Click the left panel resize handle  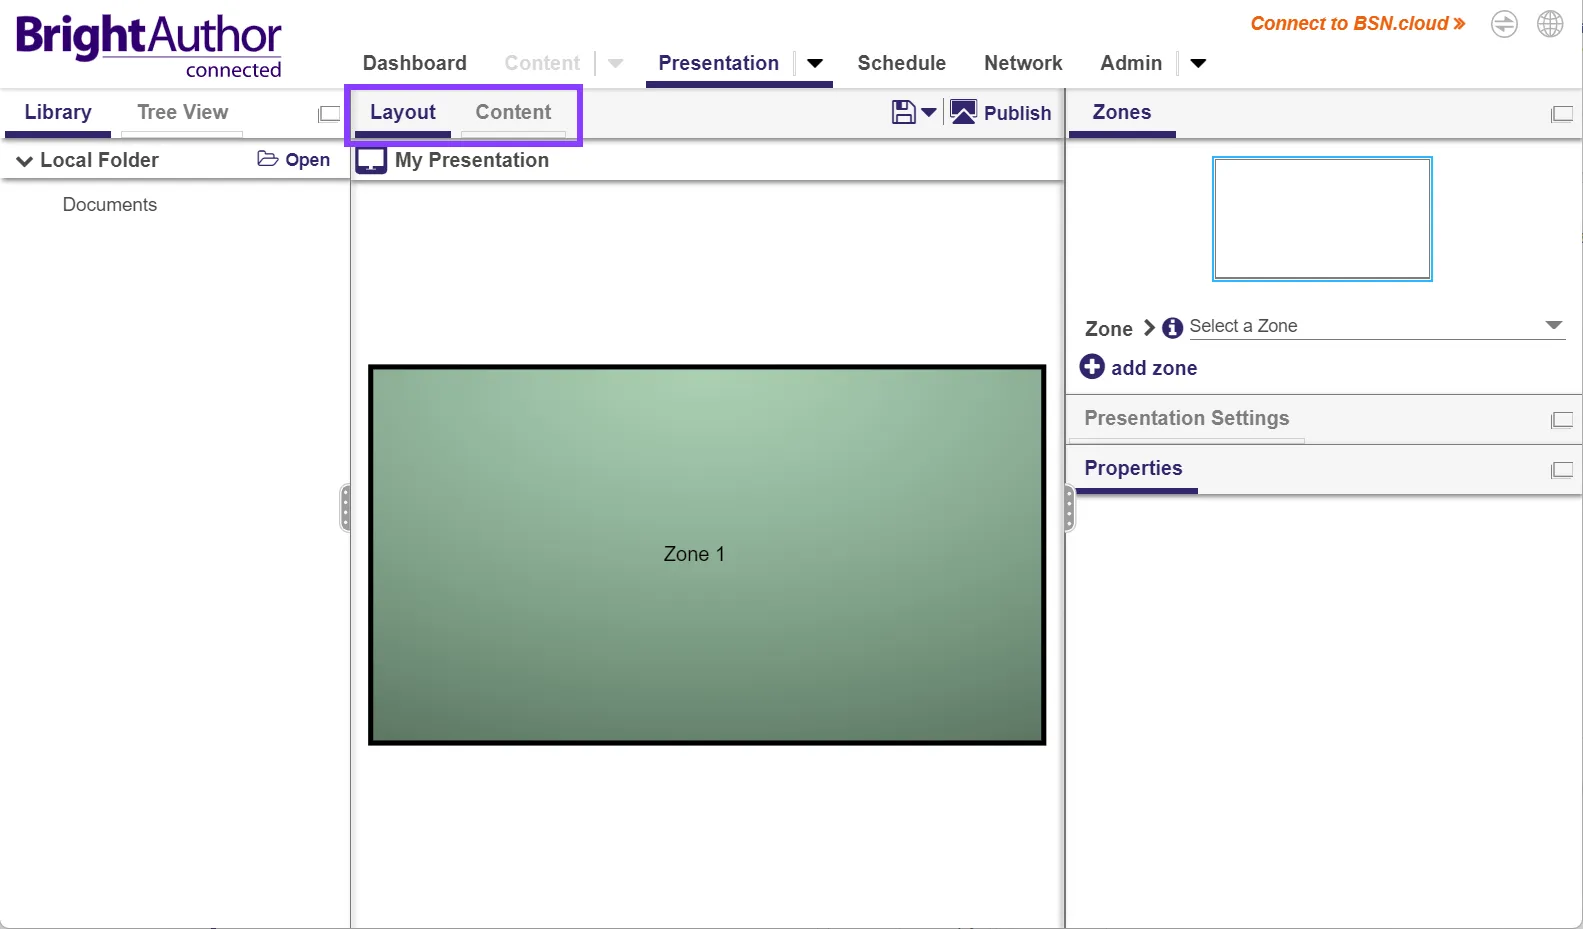point(345,508)
